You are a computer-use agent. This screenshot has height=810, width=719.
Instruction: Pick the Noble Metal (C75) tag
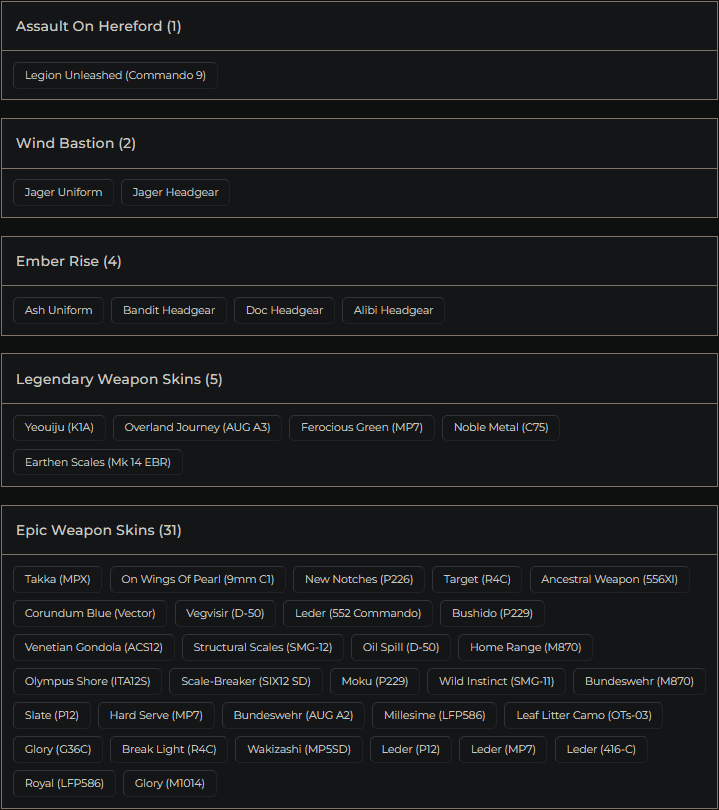coord(501,427)
